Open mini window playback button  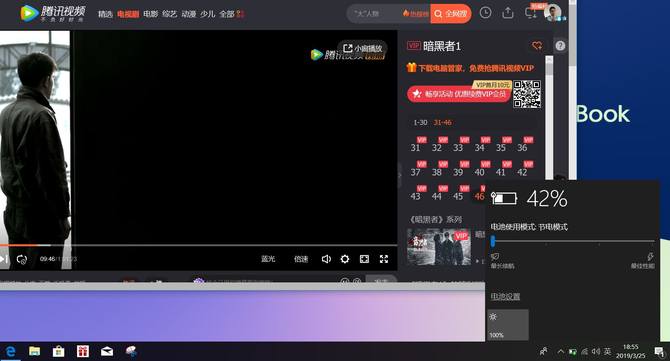[x=363, y=49]
